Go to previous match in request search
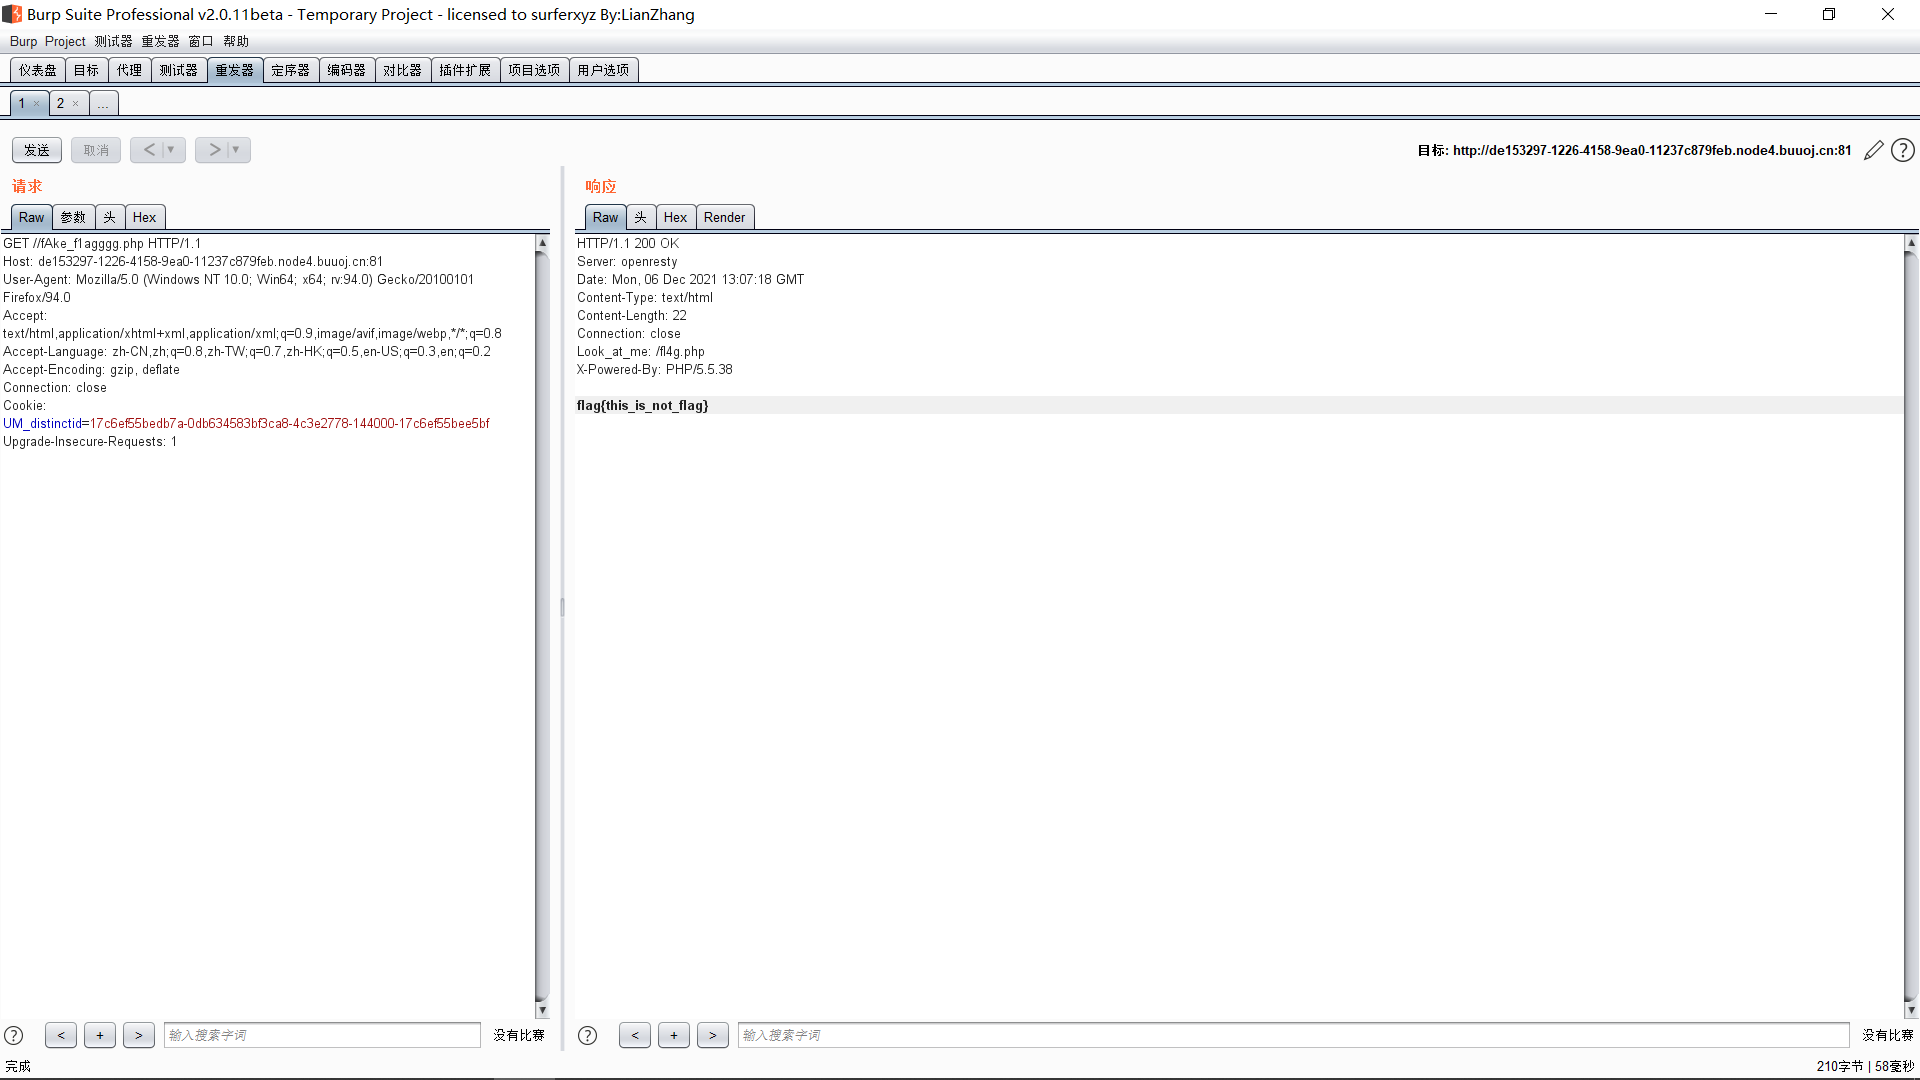The width and height of the screenshot is (1920, 1080). (61, 1035)
